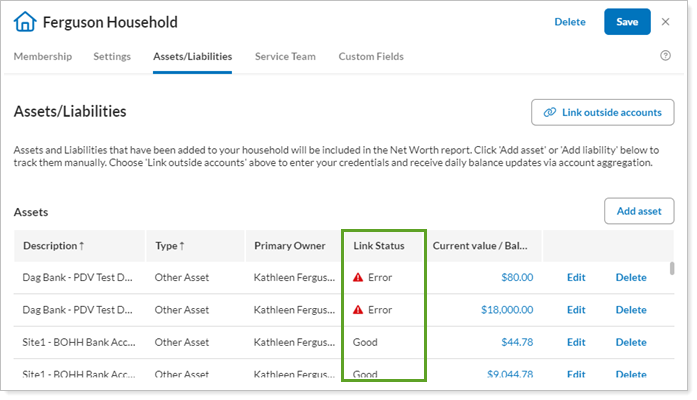The width and height of the screenshot is (697, 400).
Task: Delete the Ferguson Household
Action: click(x=570, y=22)
